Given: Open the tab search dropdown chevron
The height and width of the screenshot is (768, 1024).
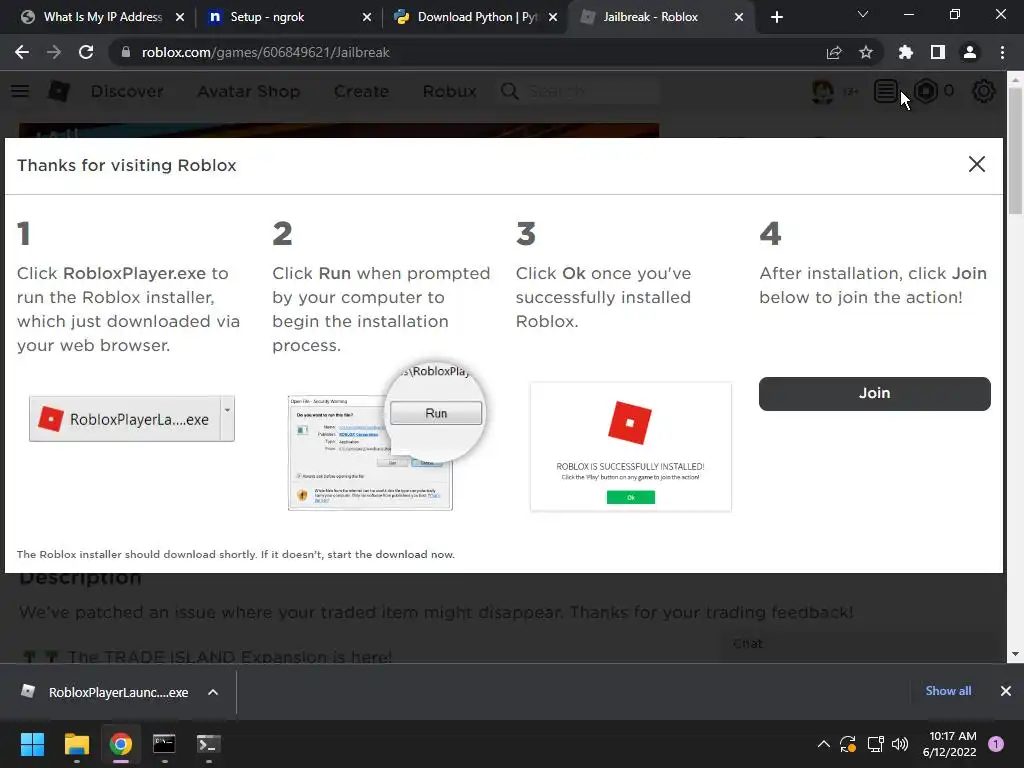Looking at the screenshot, I should tap(863, 14).
